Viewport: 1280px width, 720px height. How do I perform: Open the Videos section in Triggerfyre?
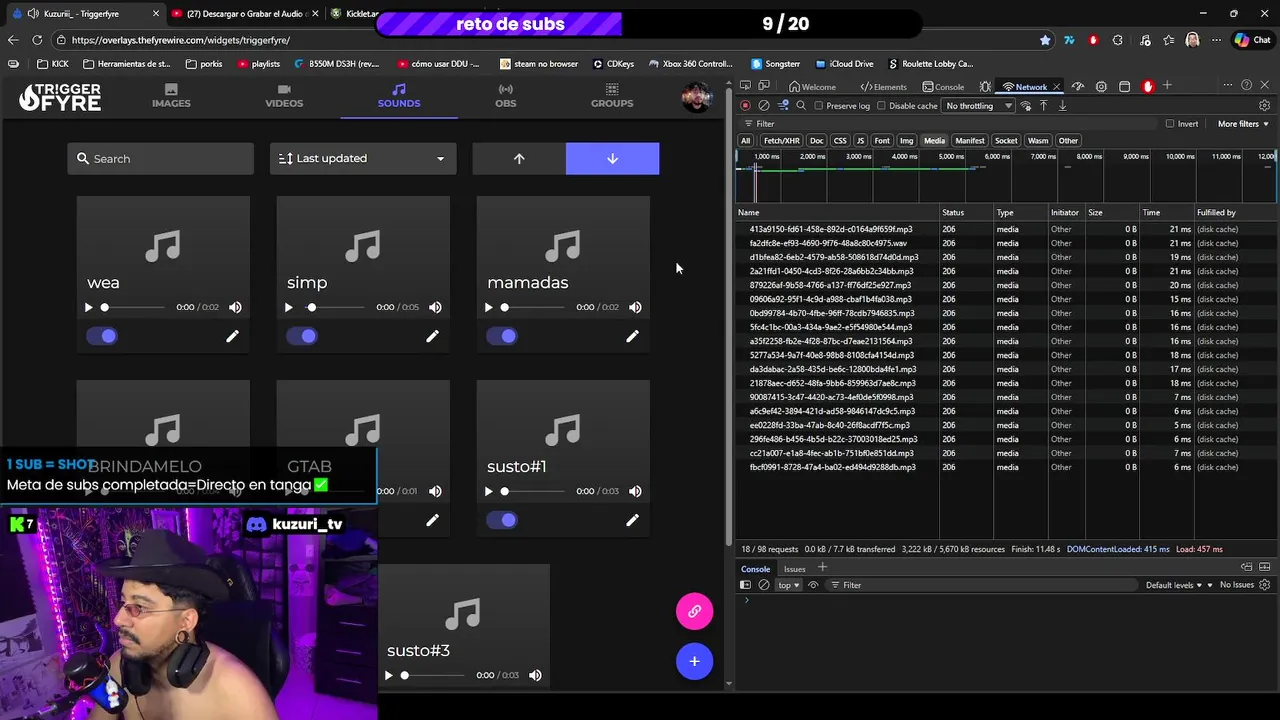point(284,96)
